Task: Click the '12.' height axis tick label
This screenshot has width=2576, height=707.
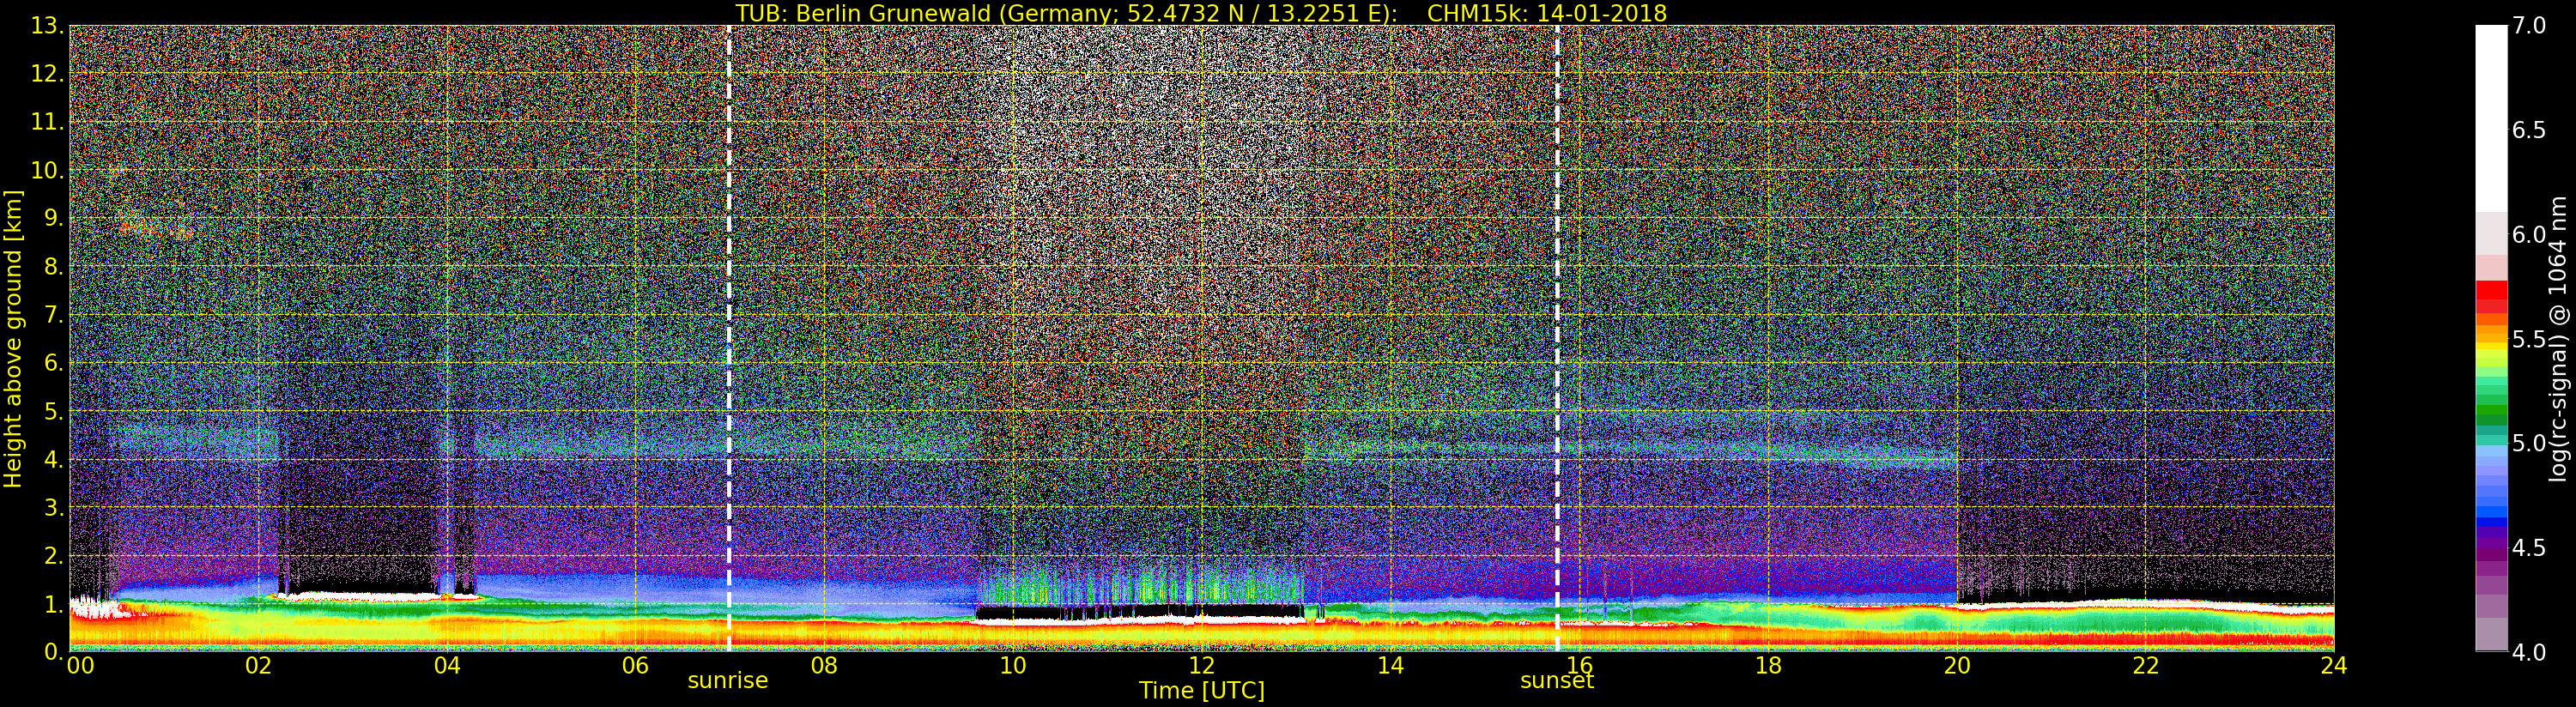Action: [x=48, y=75]
